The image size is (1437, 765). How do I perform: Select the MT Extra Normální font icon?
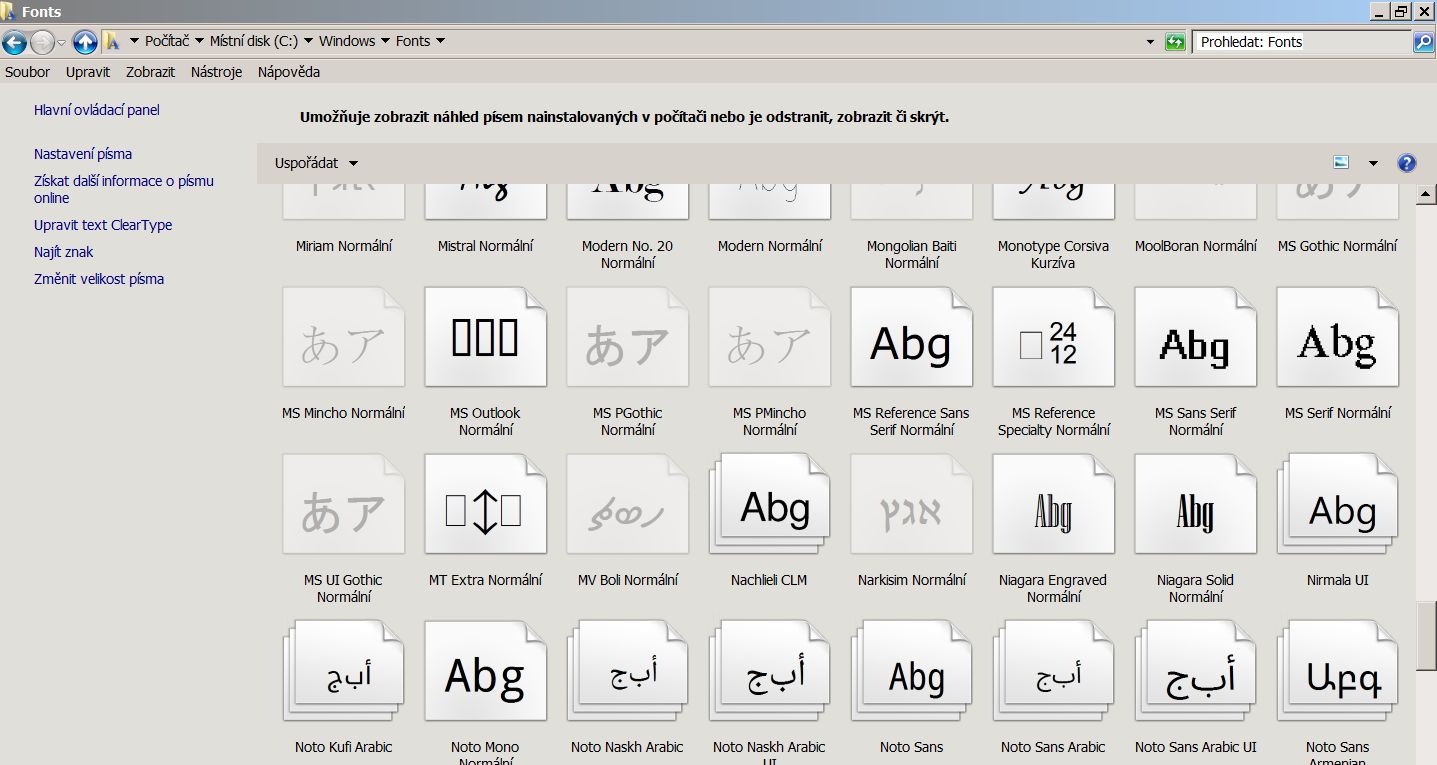[x=486, y=505]
